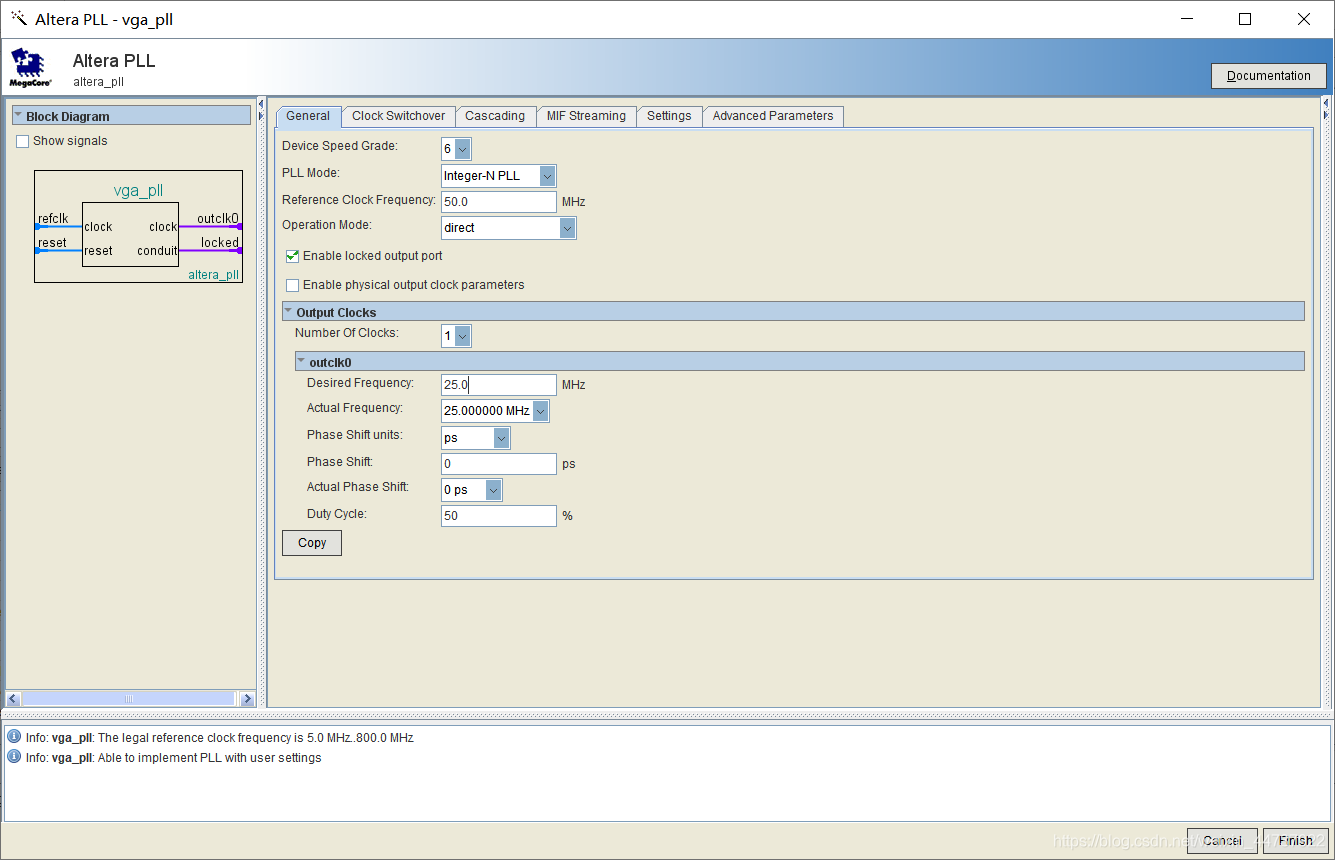This screenshot has height=860, width=1335.
Task: Click the Cancel button
Action: coord(1222,841)
